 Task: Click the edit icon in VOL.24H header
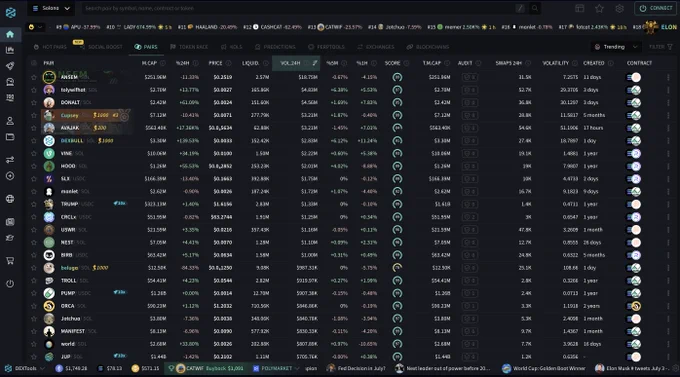tap(315, 63)
